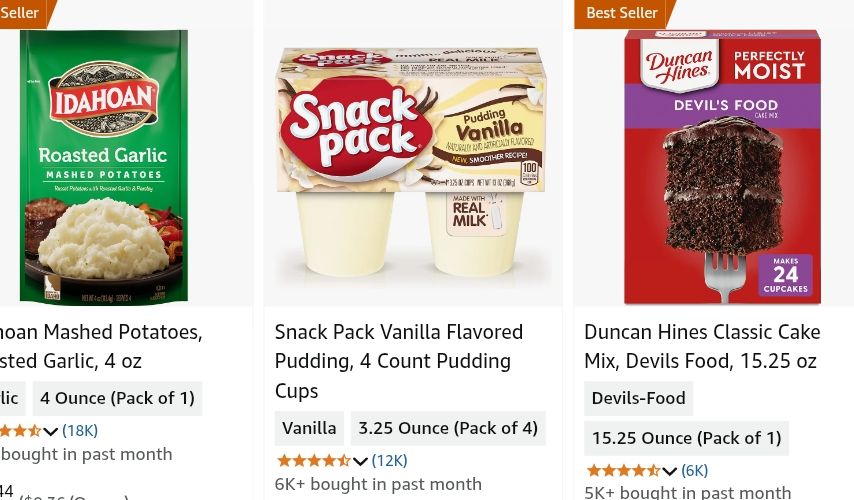Select 15.25 Ounce (Pack of 1) size
Viewport: 854px width, 500px height.
pyautogui.click(x=686, y=438)
